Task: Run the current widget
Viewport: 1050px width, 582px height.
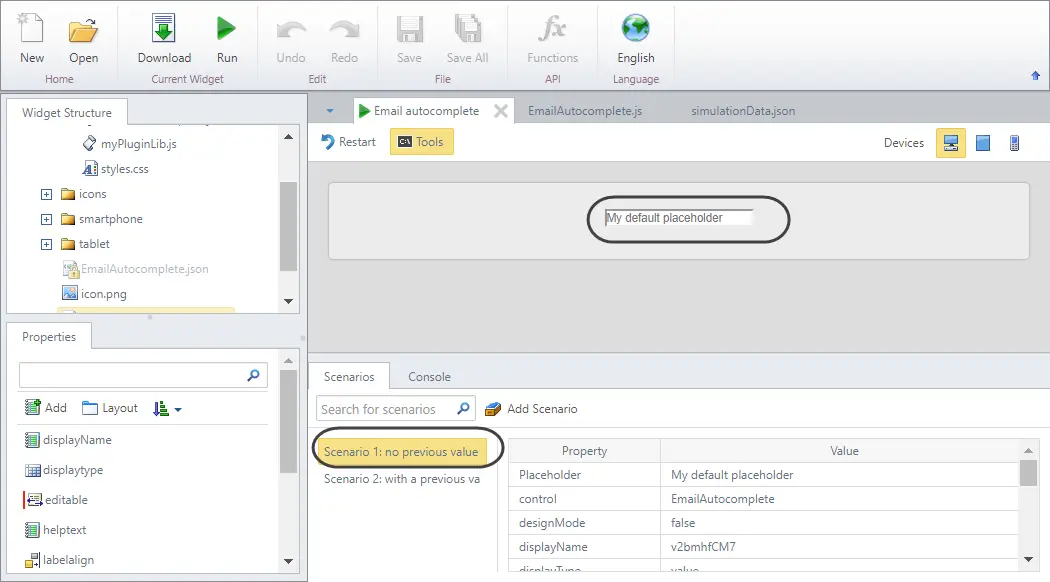Action: pos(227,38)
